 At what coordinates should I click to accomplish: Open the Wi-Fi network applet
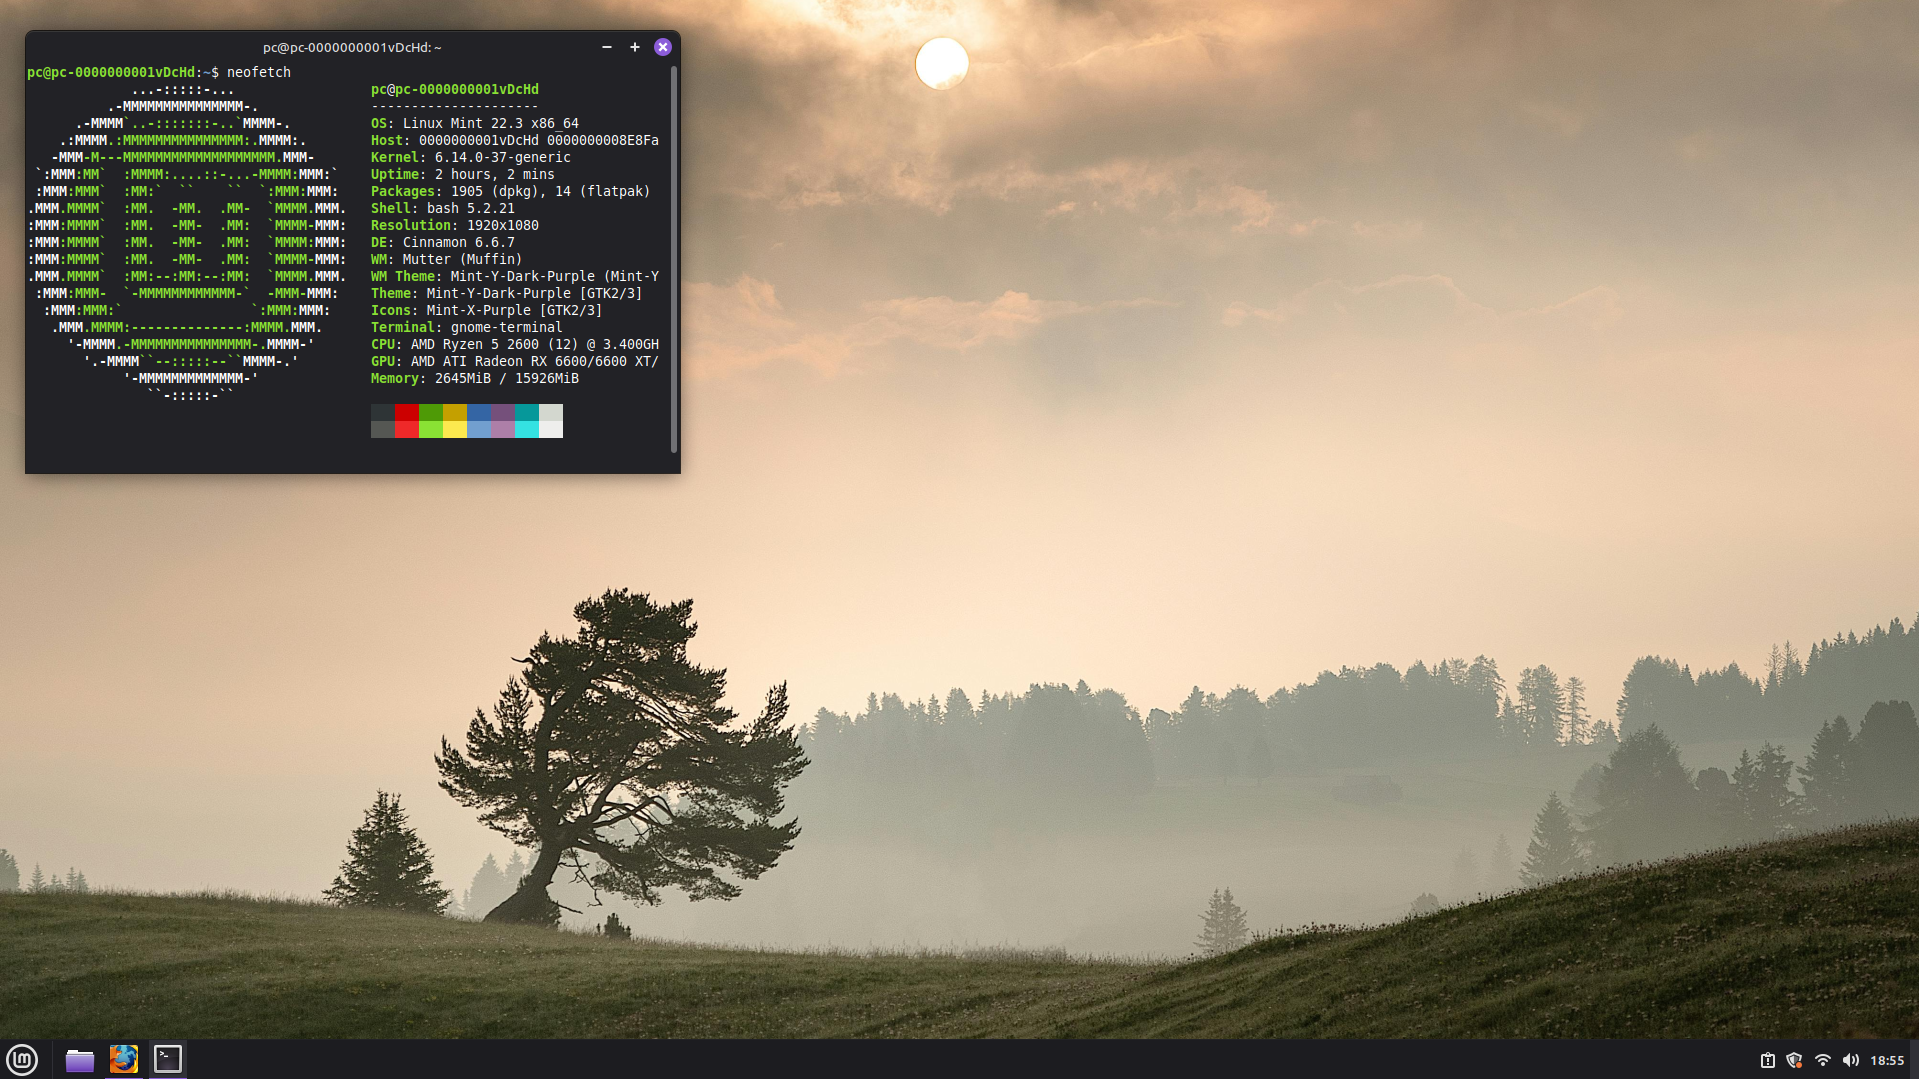pyautogui.click(x=1822, y=1060)
